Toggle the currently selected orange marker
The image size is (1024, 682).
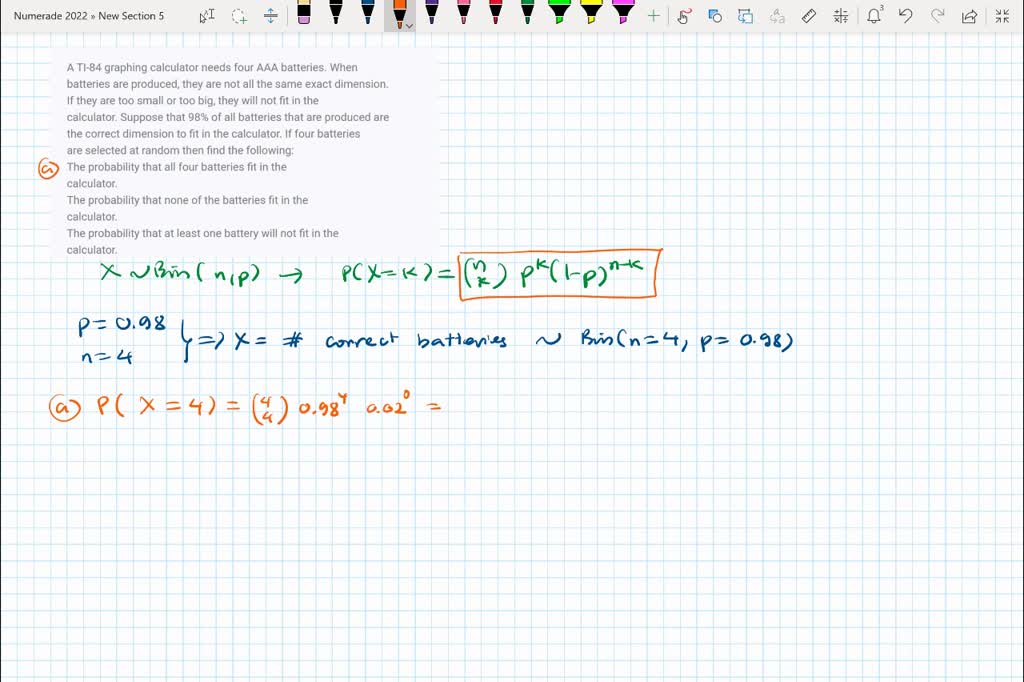[x=400, y=14]
